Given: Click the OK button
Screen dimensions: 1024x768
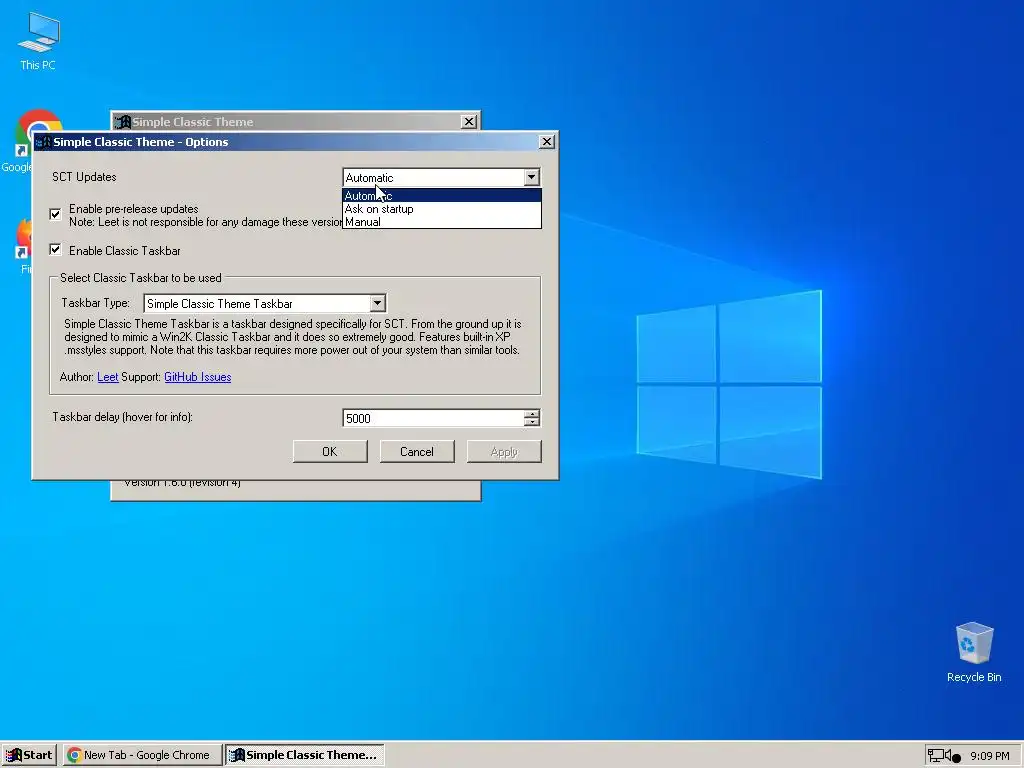Looking at the screenshot, I should pos(330,451).
